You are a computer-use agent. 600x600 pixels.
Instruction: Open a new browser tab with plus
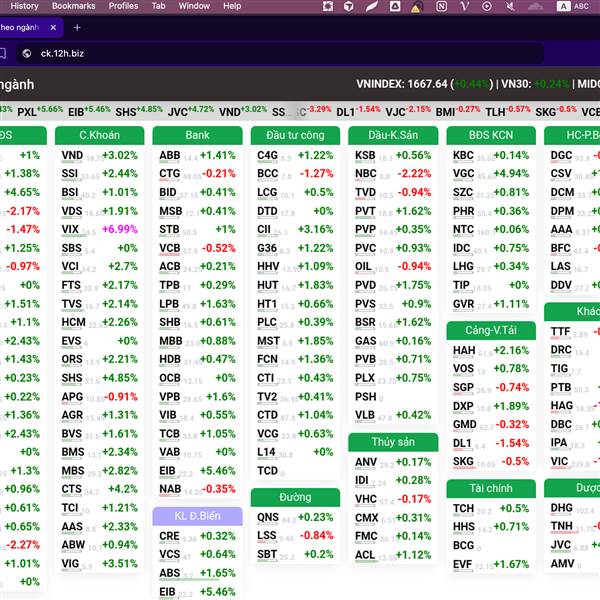[77, 28]
